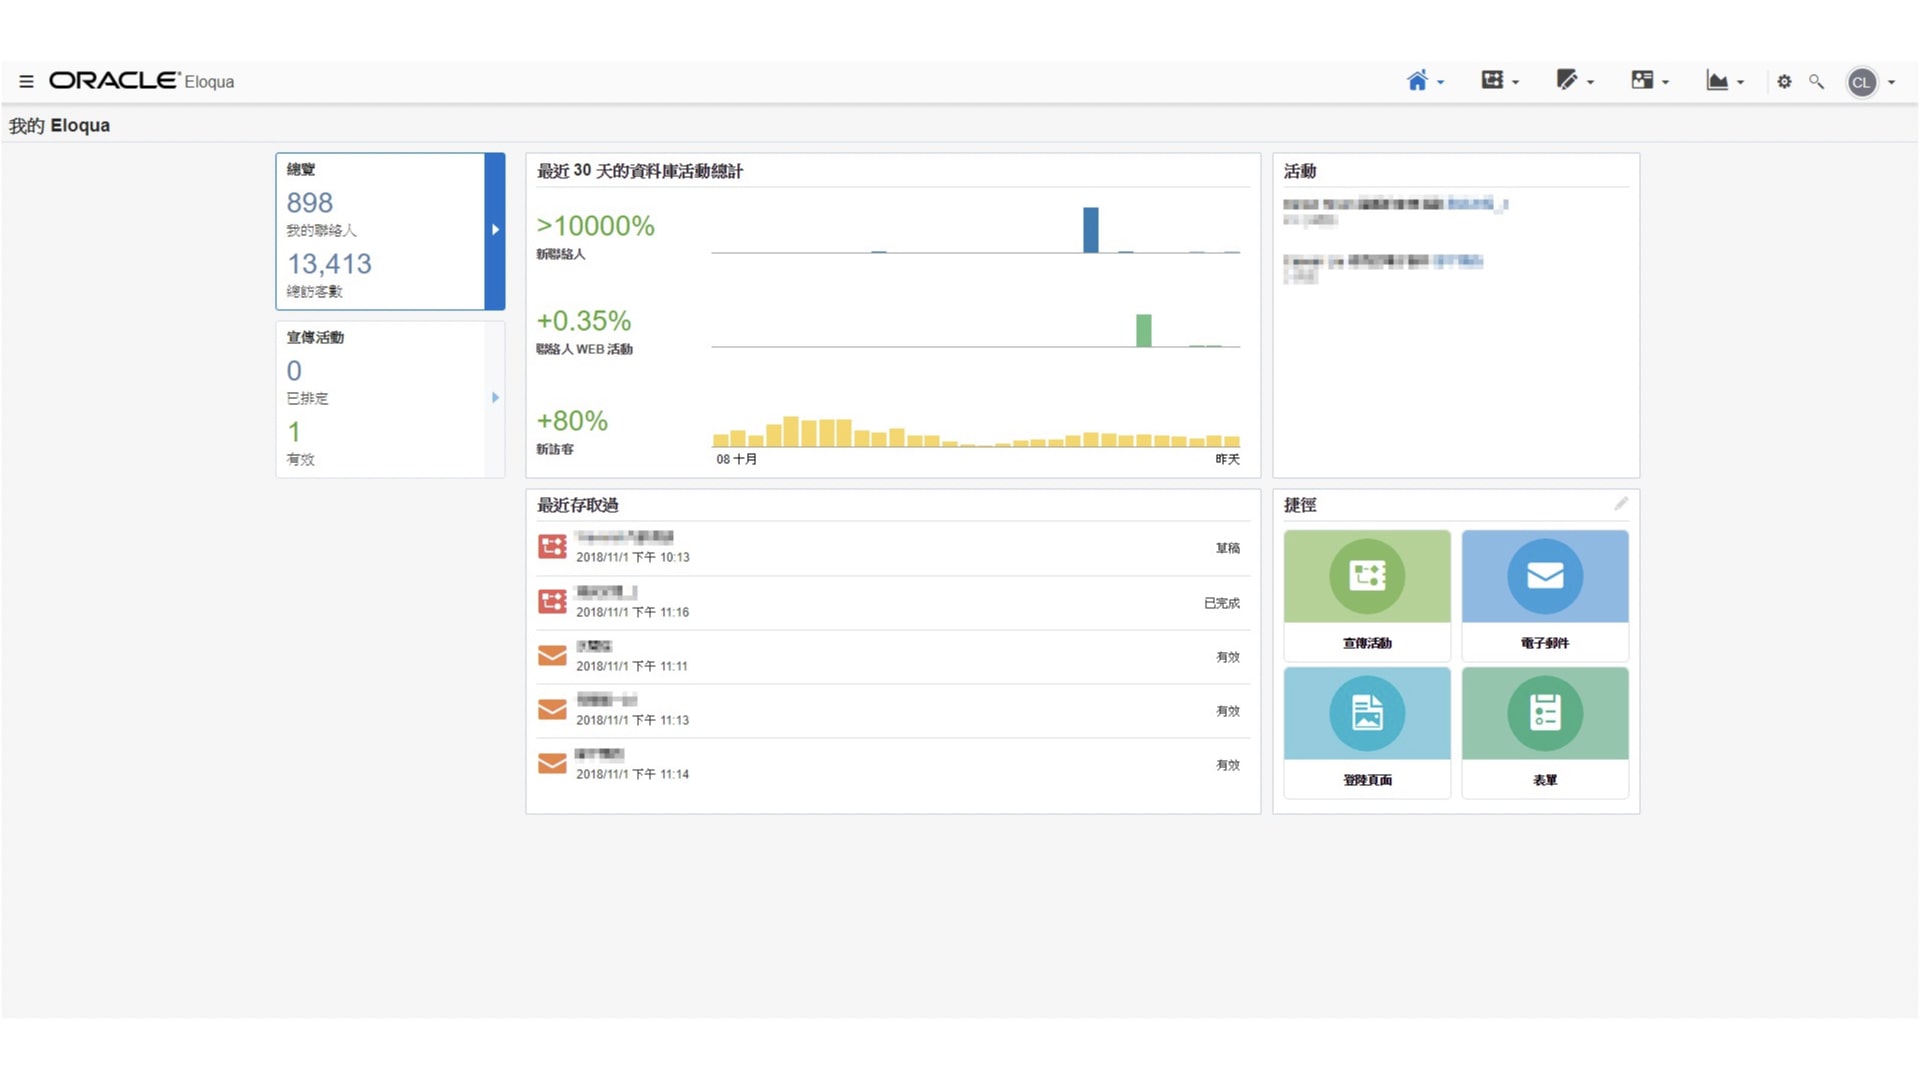1920x1080 pixels.
Task: Expand the 宣傳活動 campaigns panel arrow
Action: coord(495,398)
